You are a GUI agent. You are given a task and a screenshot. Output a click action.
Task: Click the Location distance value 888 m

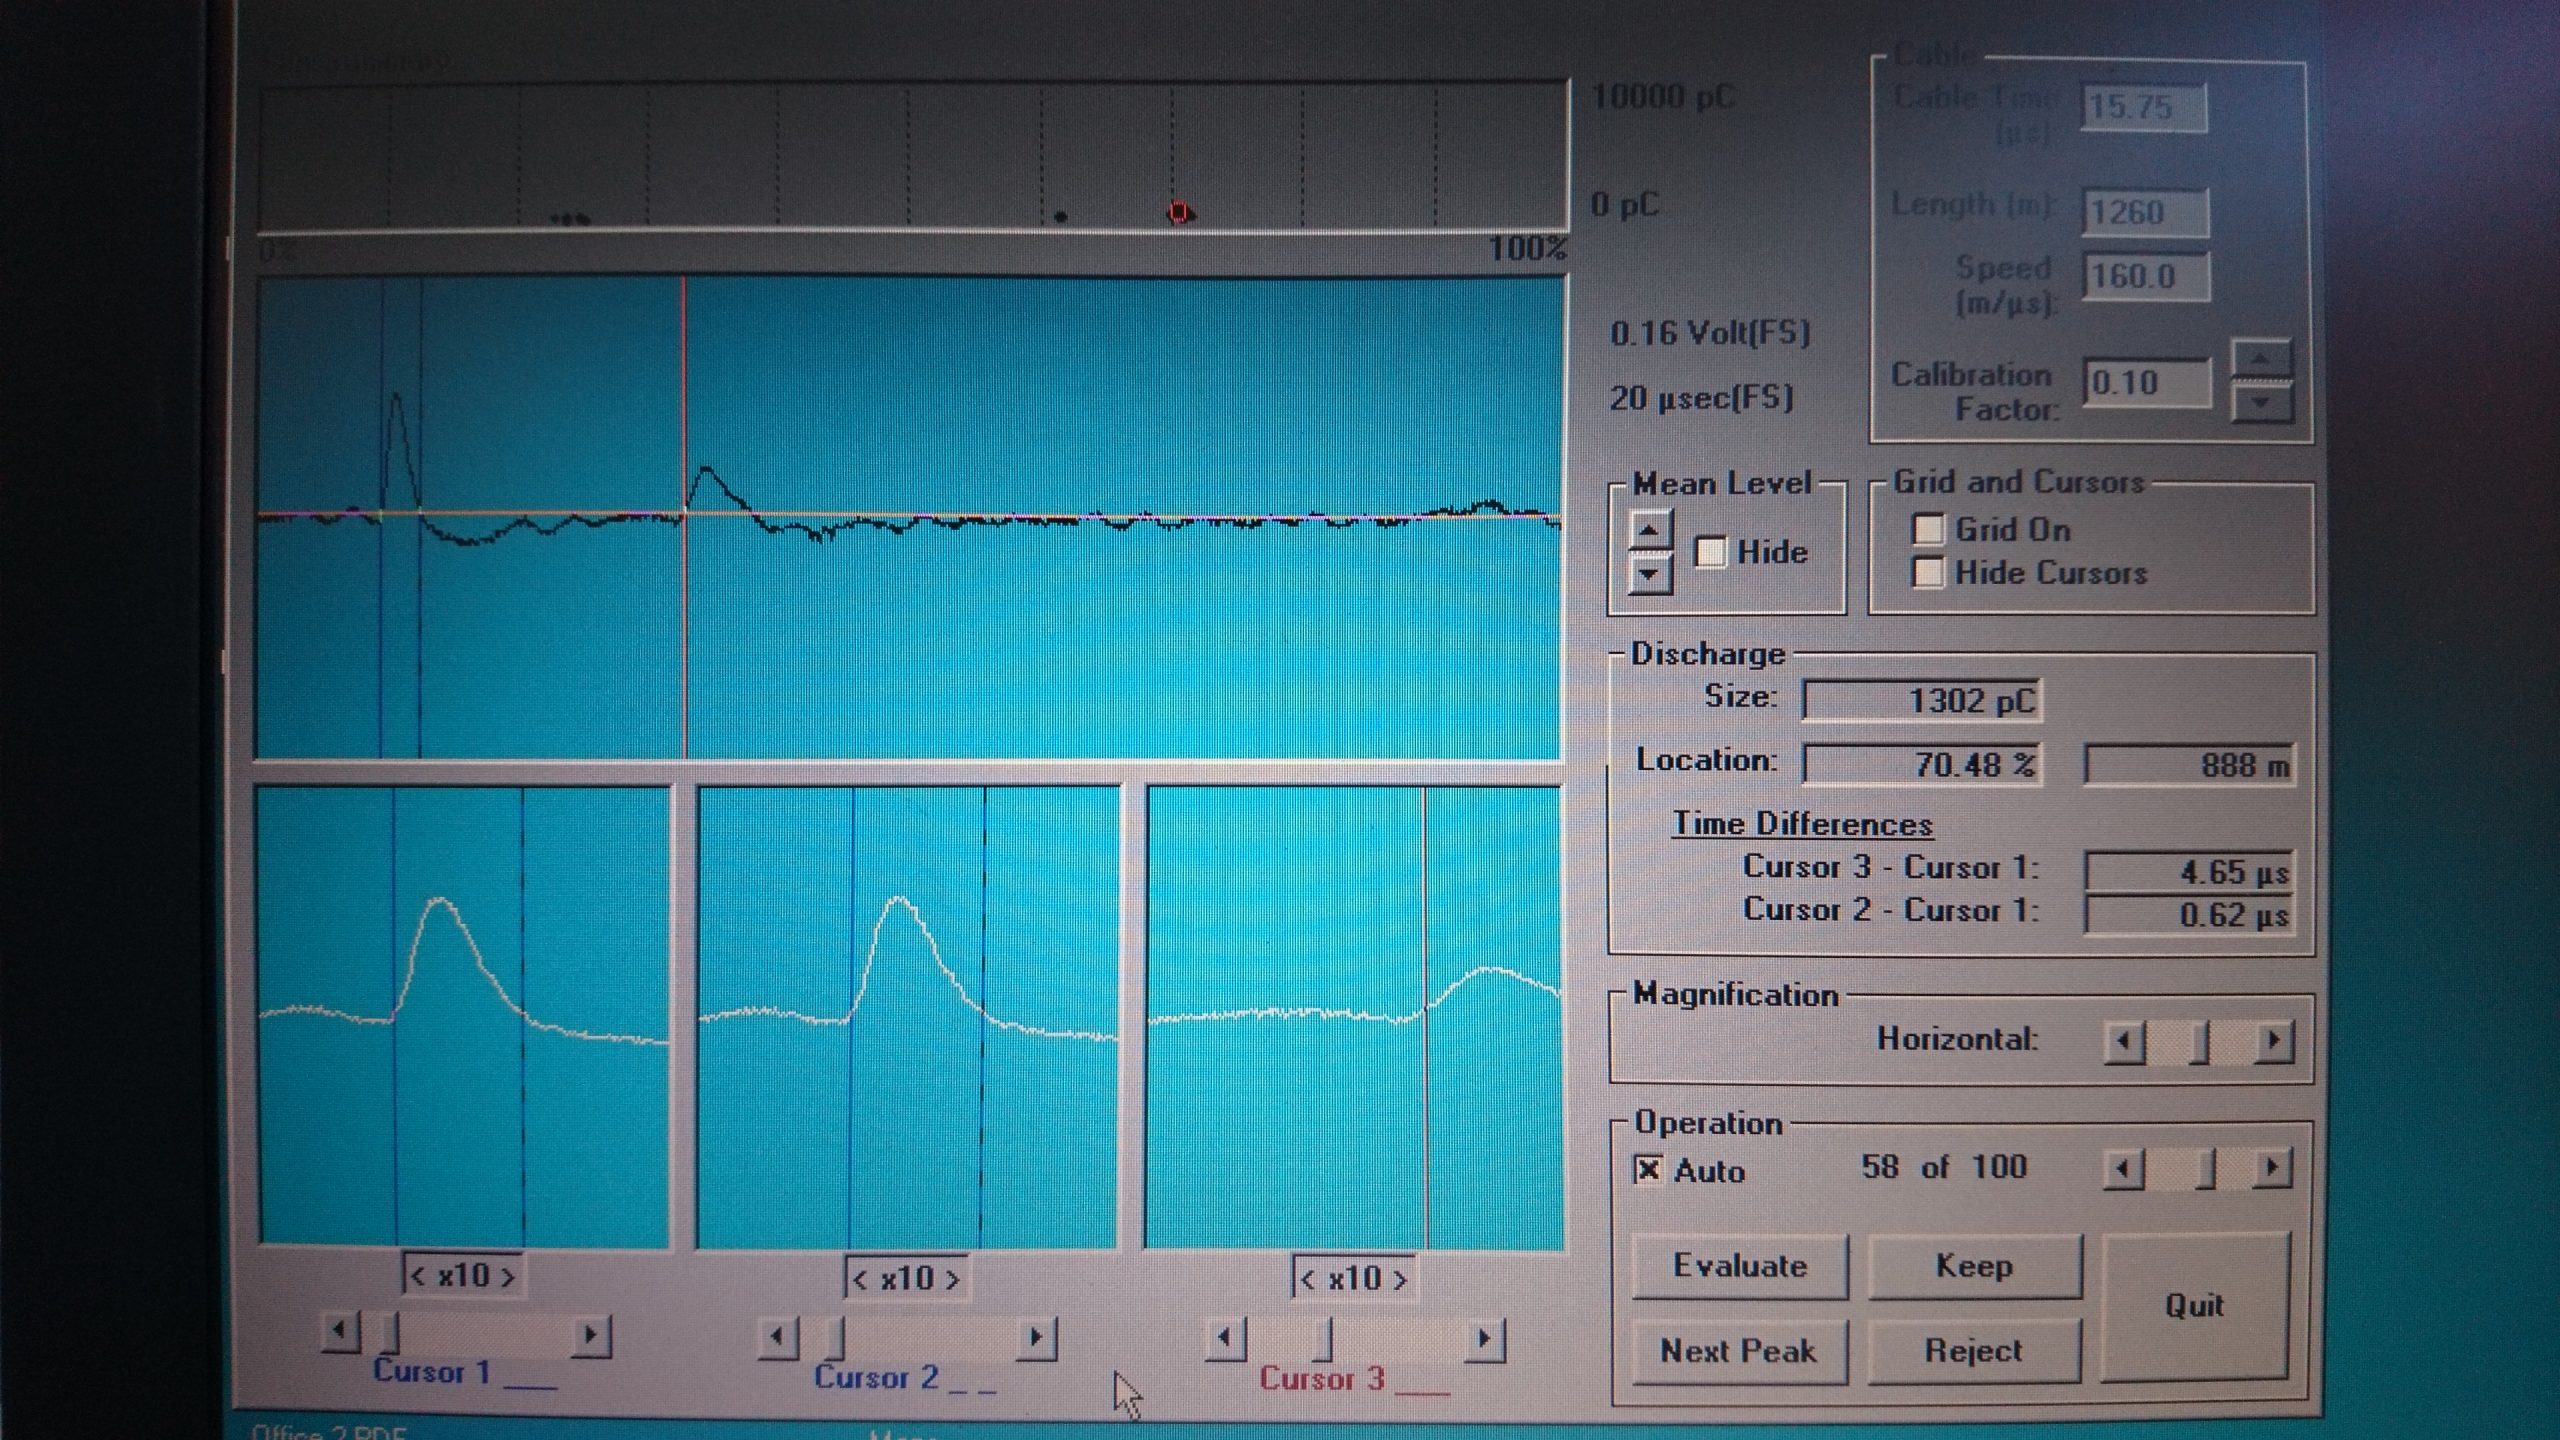[x=2190, y=765]
